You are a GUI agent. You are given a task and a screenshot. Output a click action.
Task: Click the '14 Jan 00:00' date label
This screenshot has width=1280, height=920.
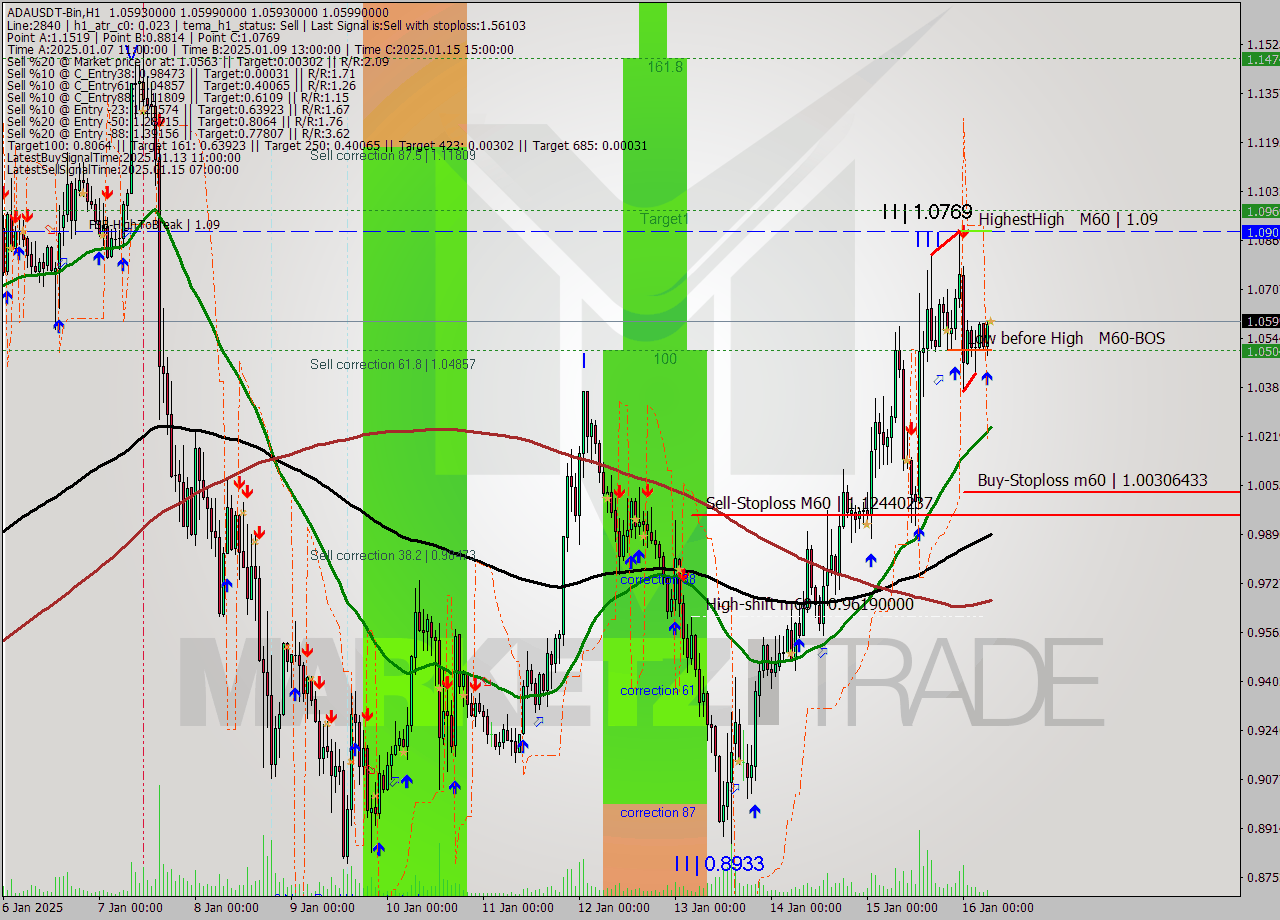(x=806, y=908)
